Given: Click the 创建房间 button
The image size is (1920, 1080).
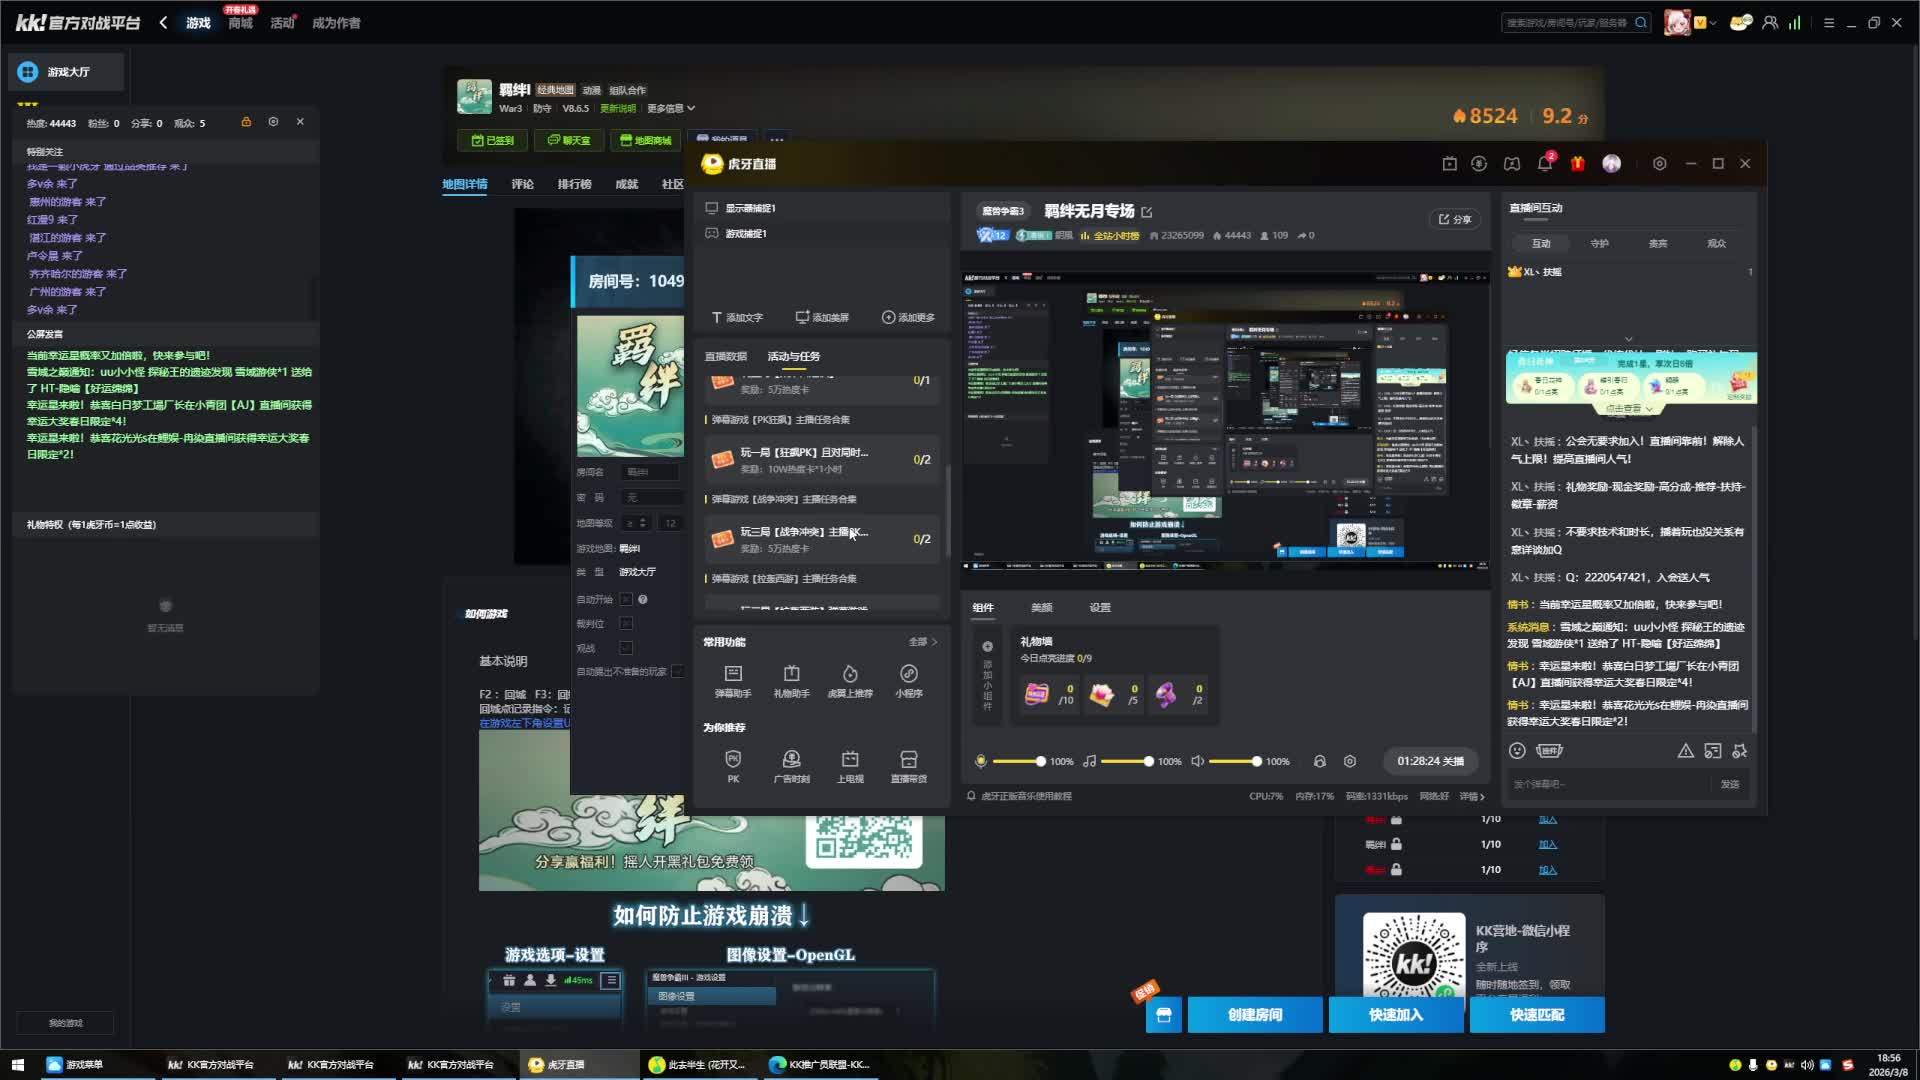Looking at the screenshot, I should coord(1254,1014).
